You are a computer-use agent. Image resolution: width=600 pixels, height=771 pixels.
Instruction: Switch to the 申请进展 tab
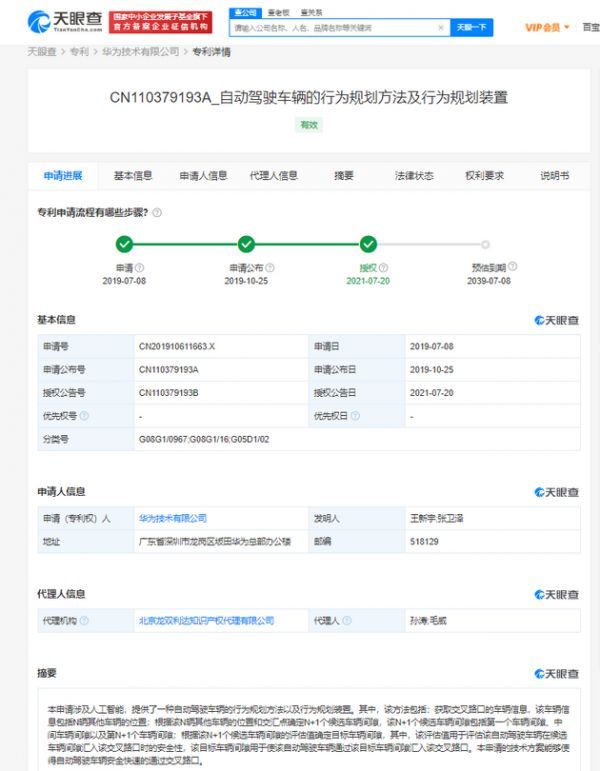[x=63, y=176]
